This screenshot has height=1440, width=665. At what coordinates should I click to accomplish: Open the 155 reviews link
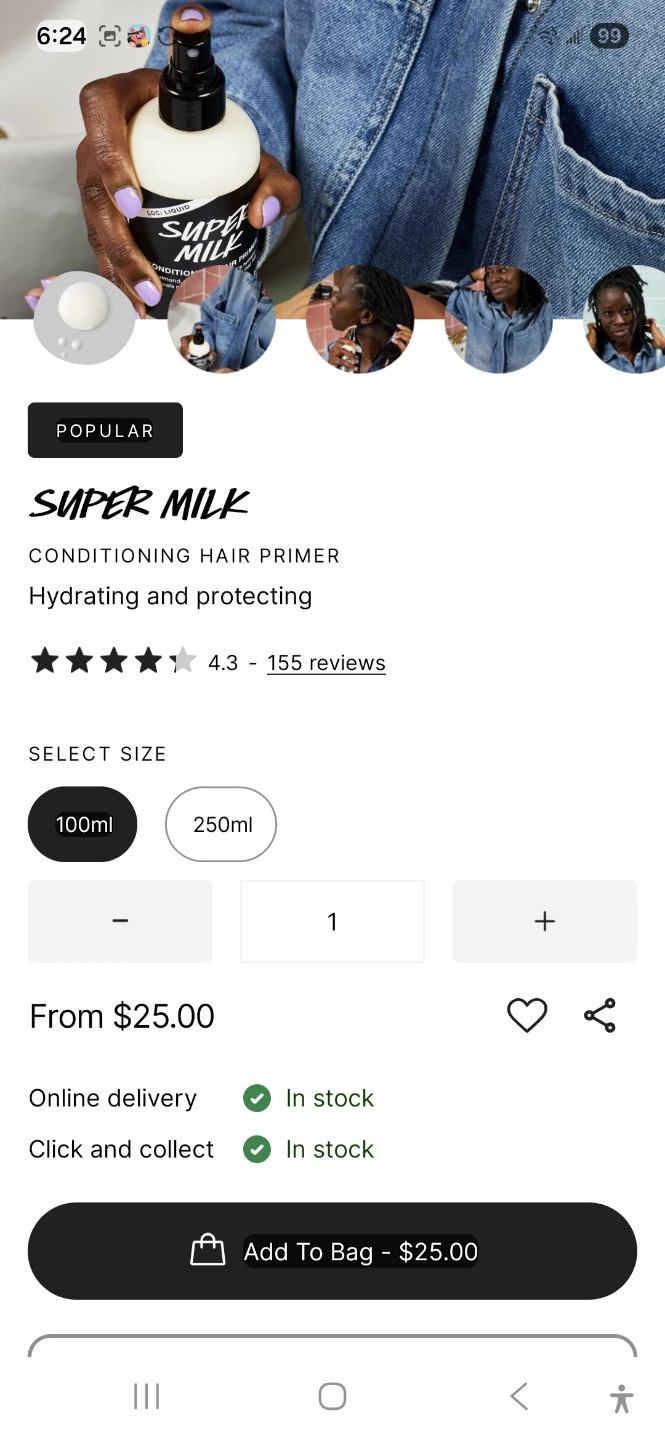[326, 663]
